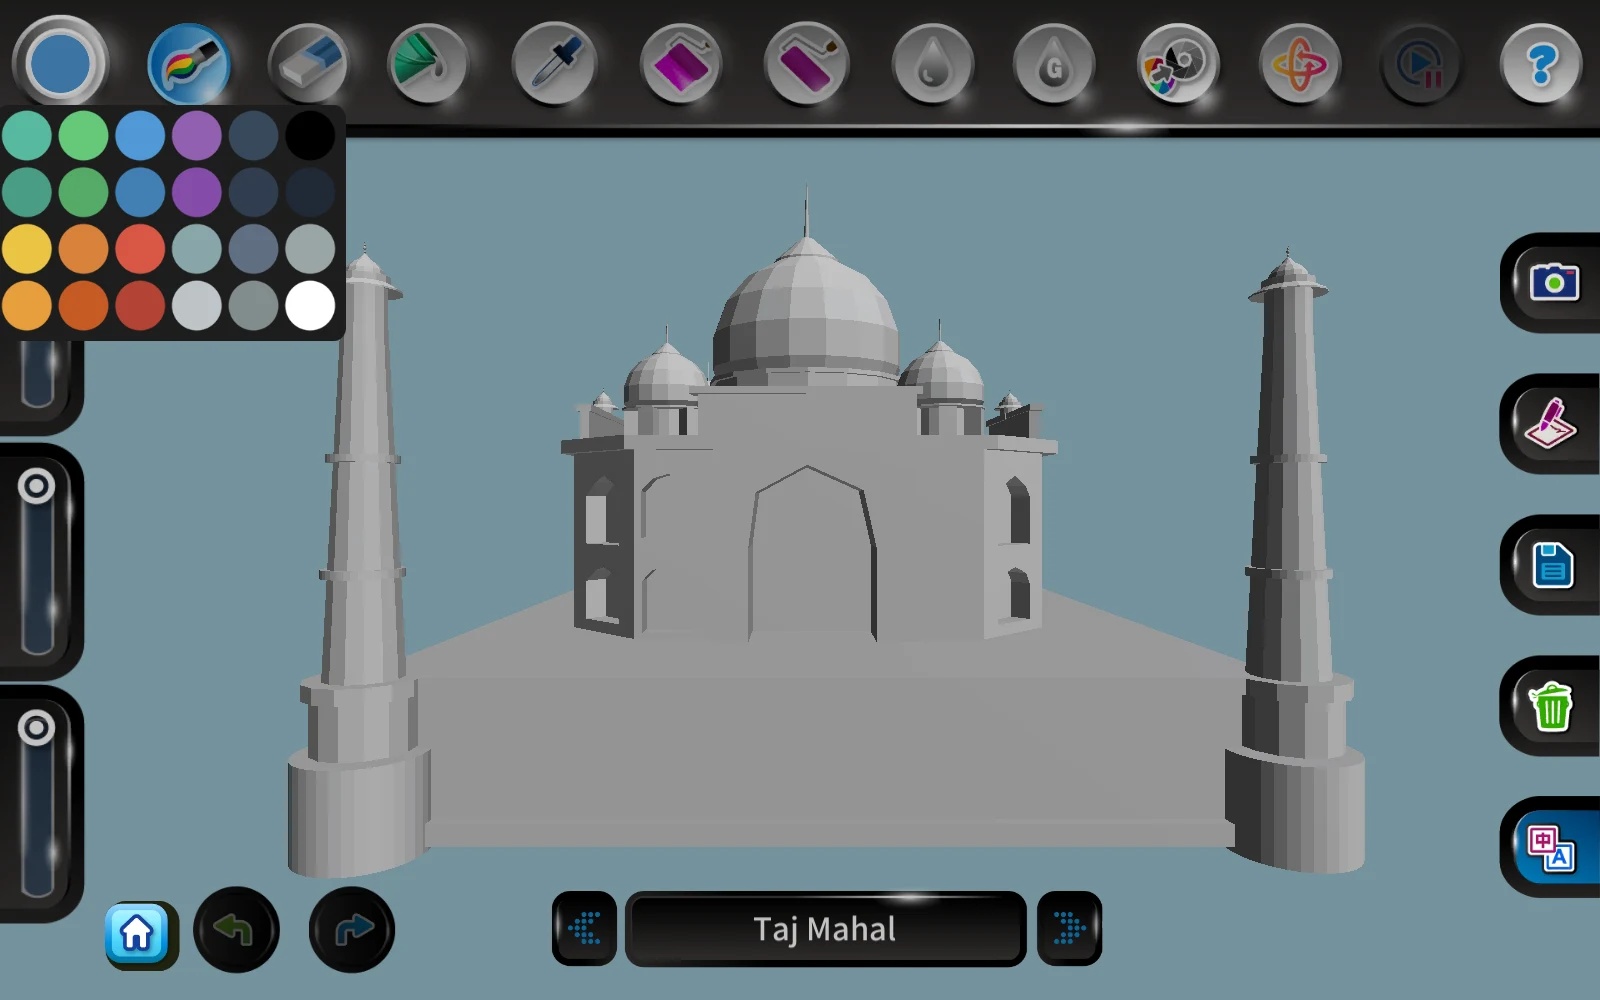Choose the black color swatch
Viewport: 1600px width, 1000px height.
click(310, 135)
